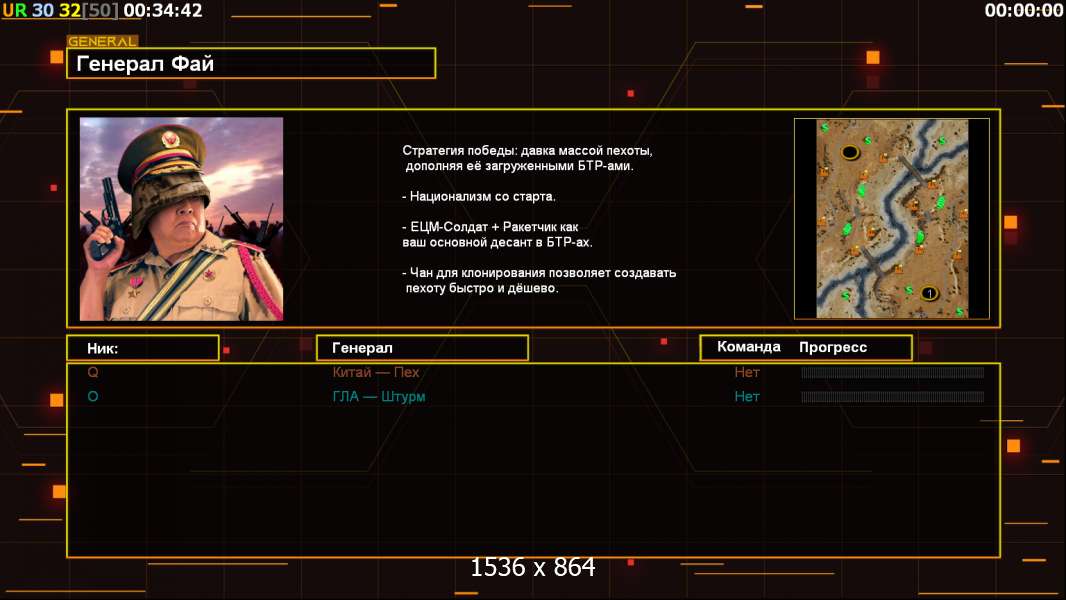Click loading progress bar of player Q
The width and height of the screenshot is (1066, 600).
(893, 372)
